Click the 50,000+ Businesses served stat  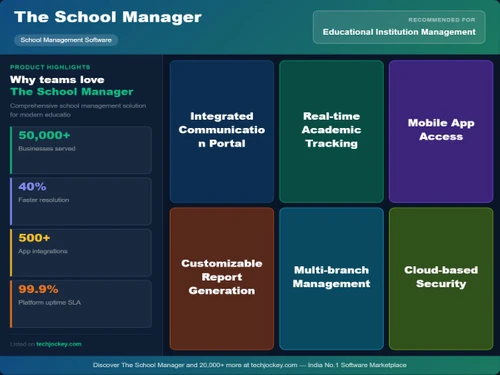tap(81, 150)
